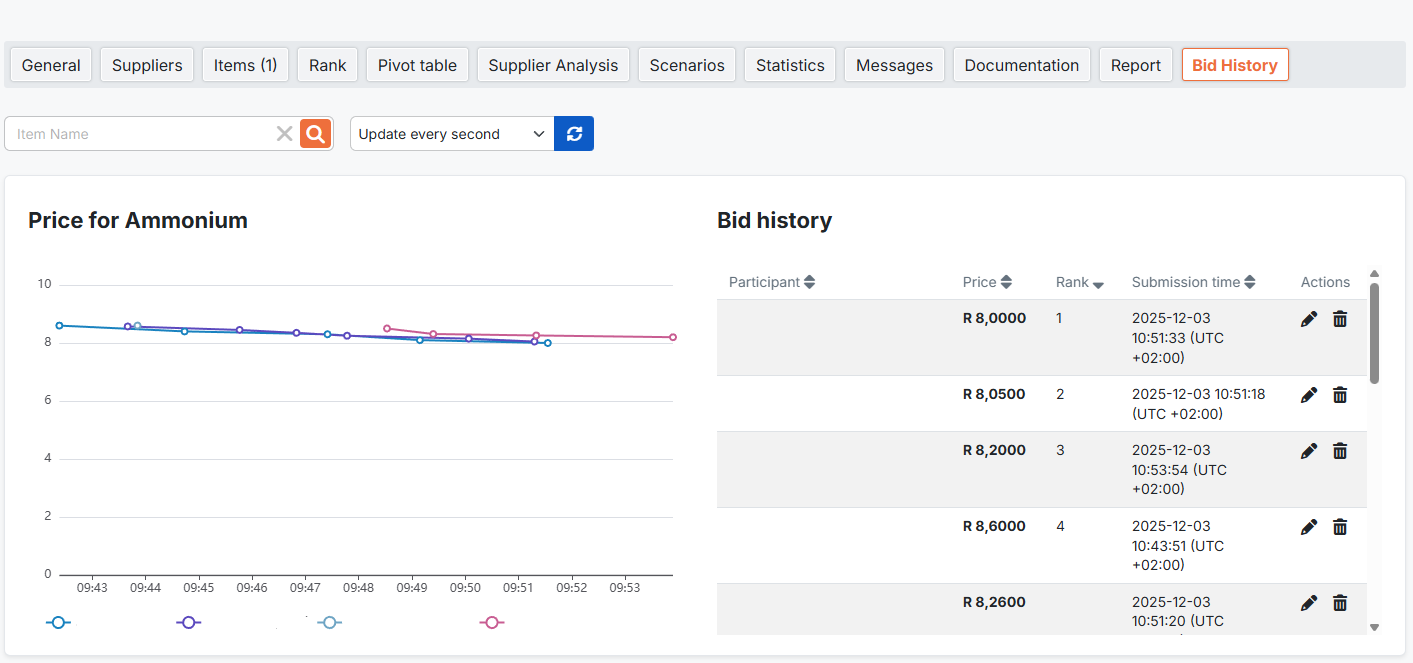Toggle the first blue legend series marker

pyautogui.click(x=58, y=622)
